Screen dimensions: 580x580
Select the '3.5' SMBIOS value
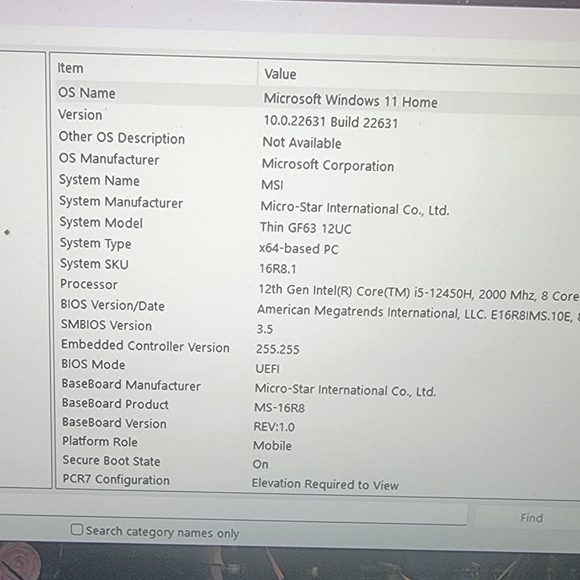point(265,329)
